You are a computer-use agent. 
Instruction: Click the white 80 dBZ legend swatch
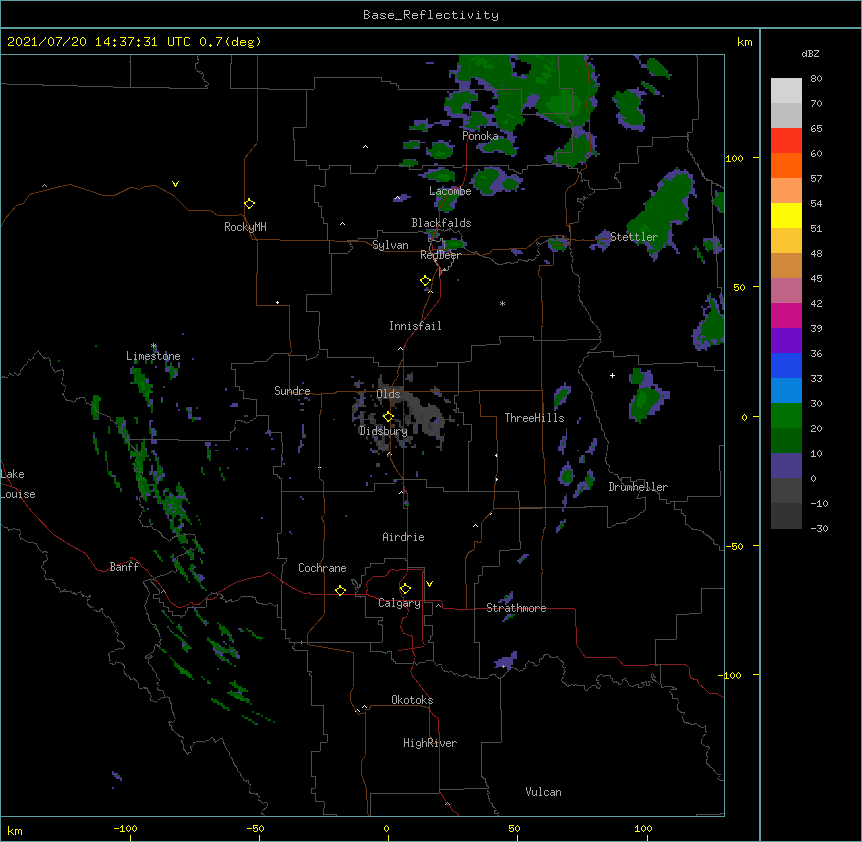[x=786, y=91]
